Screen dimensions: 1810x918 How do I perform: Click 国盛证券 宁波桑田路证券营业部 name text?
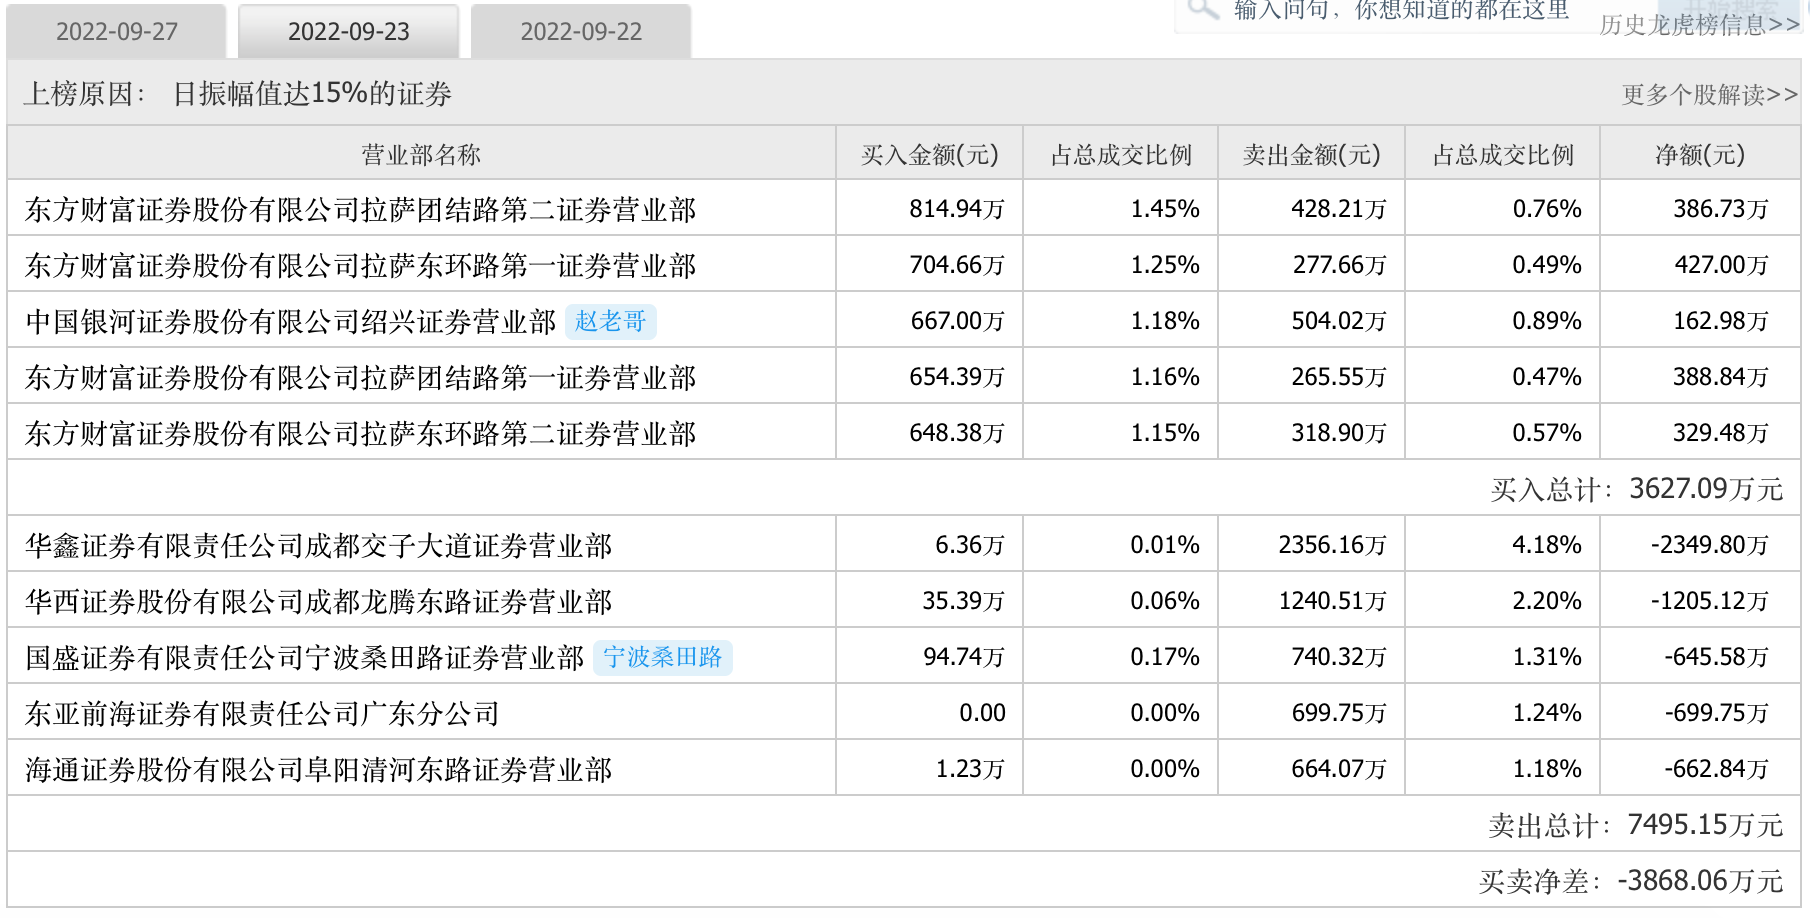[x=304, y=658]
